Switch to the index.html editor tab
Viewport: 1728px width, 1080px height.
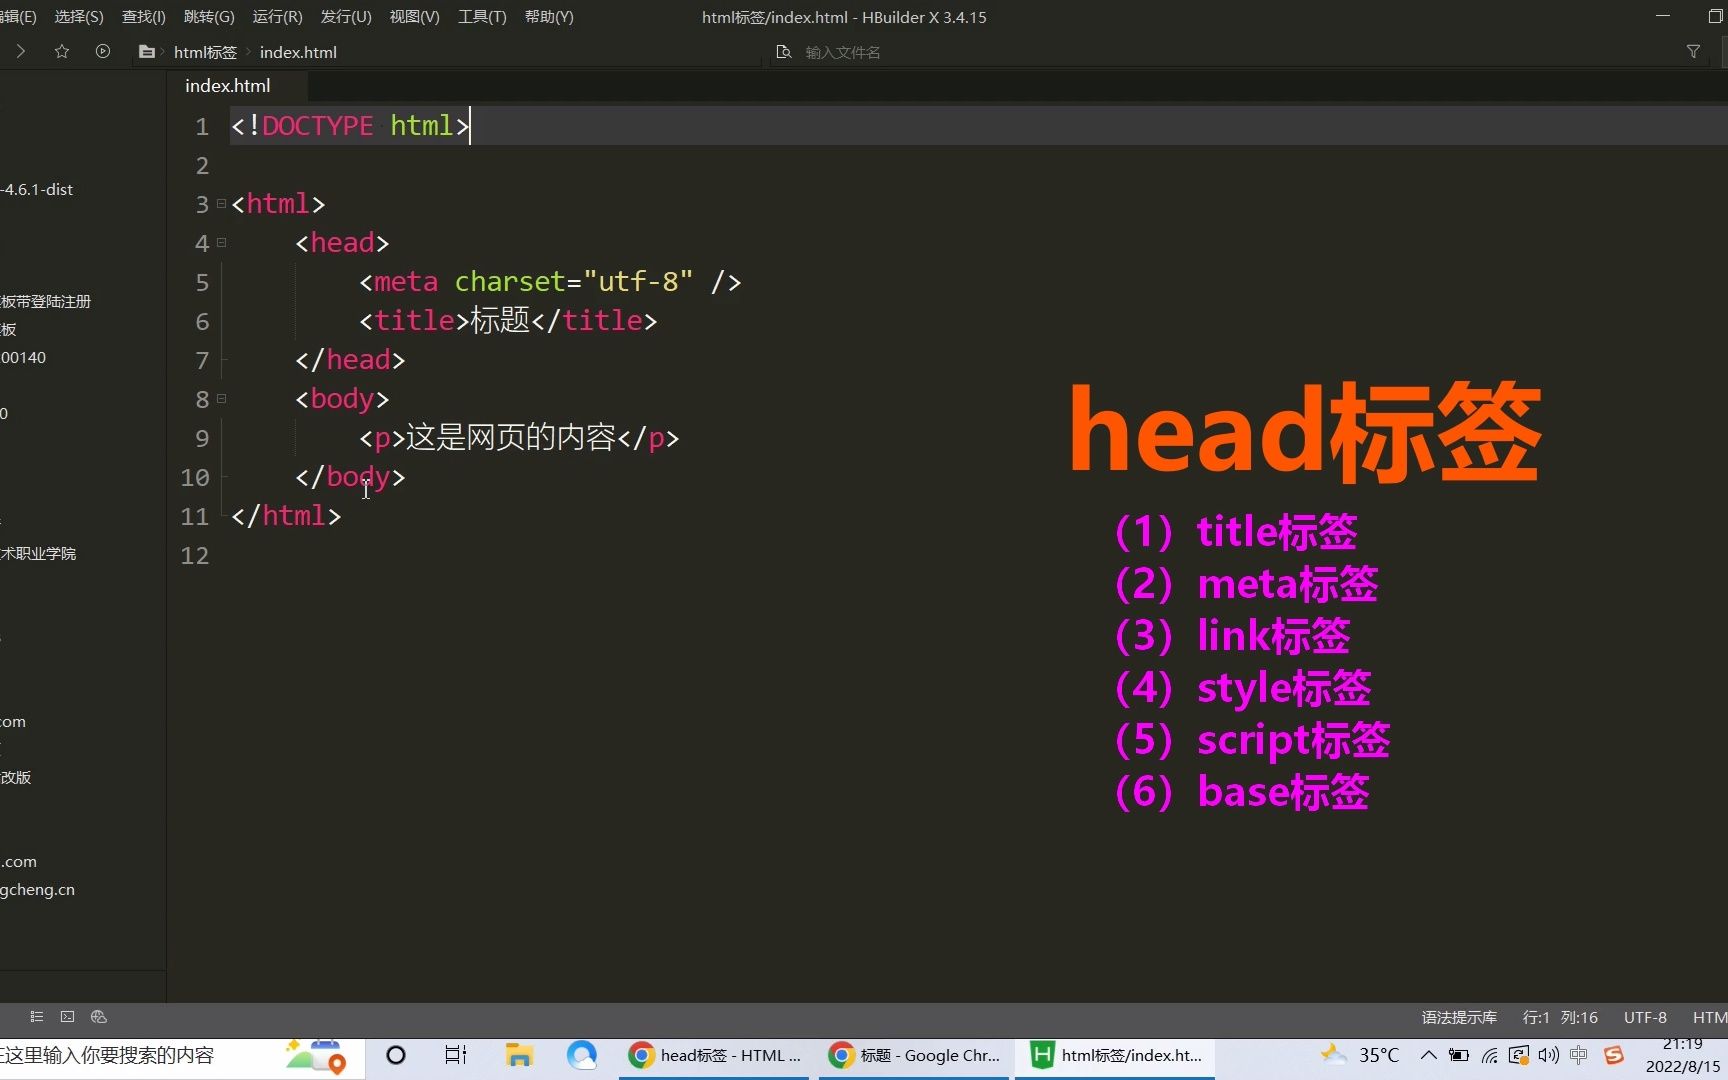pyautogui.click(x=228, y=86)
